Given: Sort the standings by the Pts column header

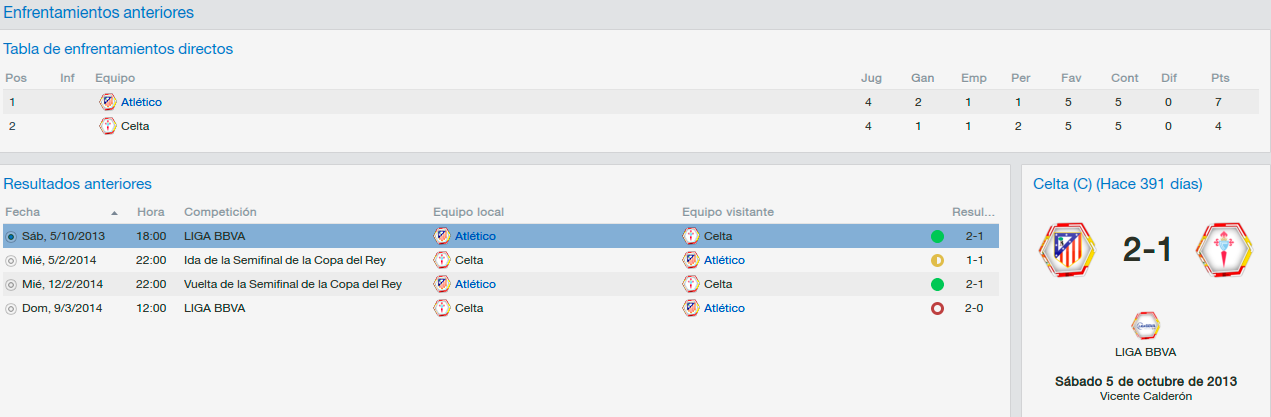Looking at the screenshot, I should point(1220,78).
